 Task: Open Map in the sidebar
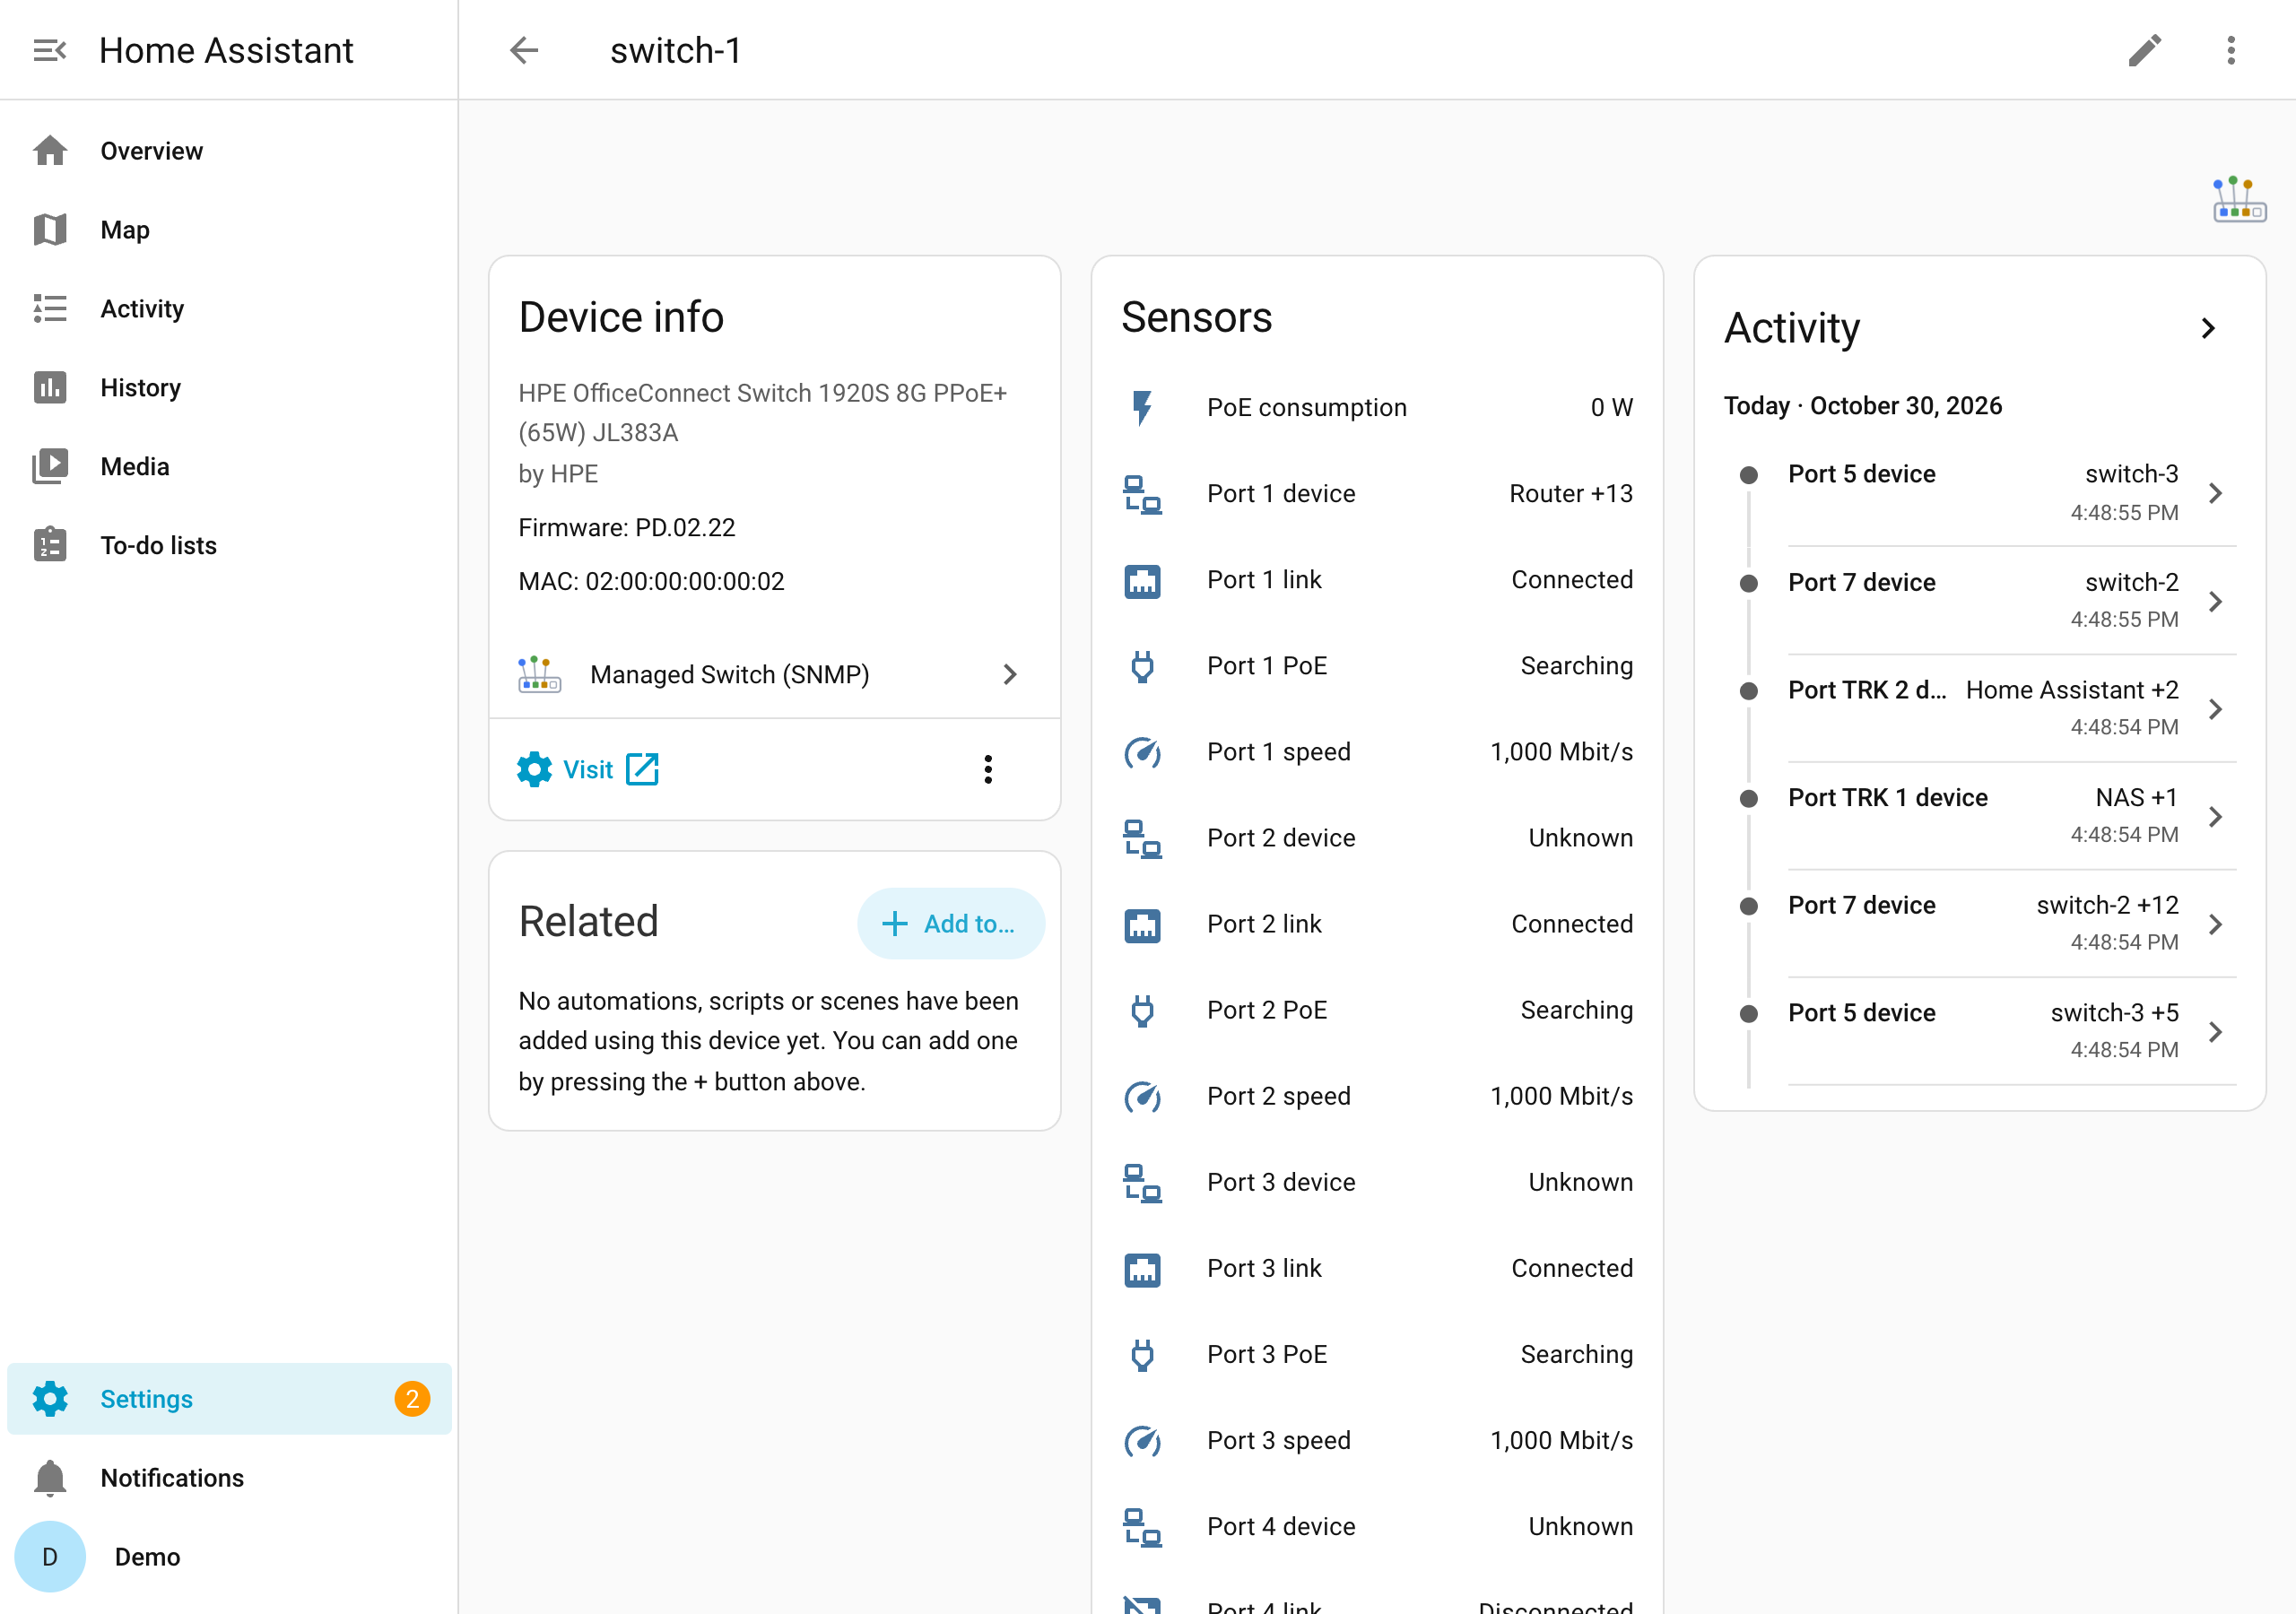[229, 230]
